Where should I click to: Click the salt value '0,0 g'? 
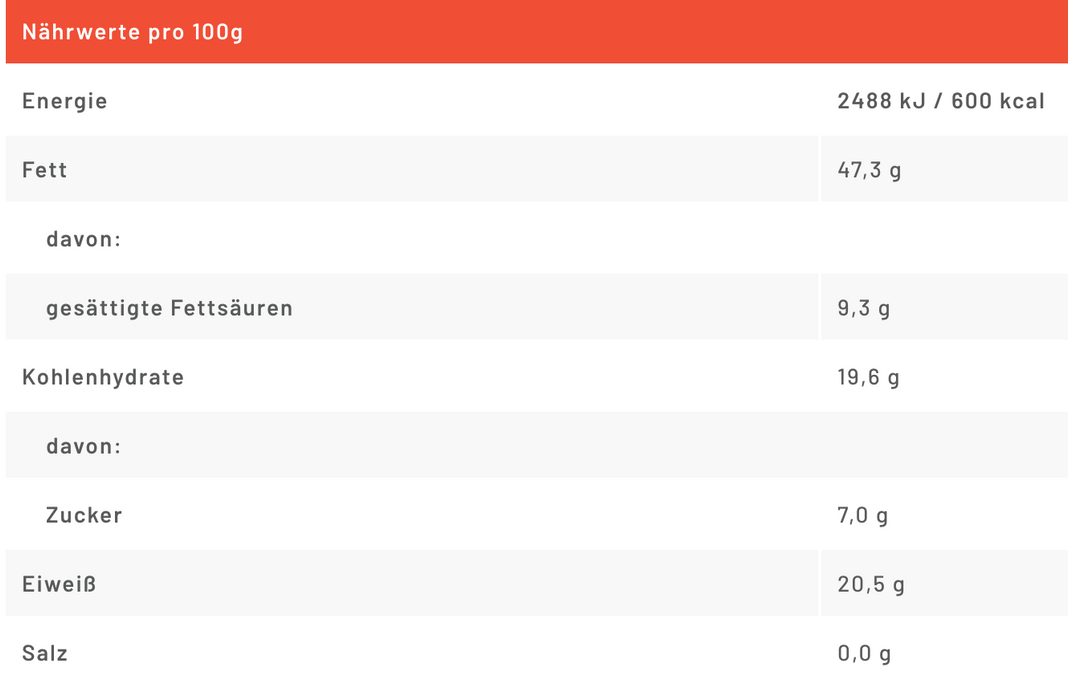click(864, 653)
